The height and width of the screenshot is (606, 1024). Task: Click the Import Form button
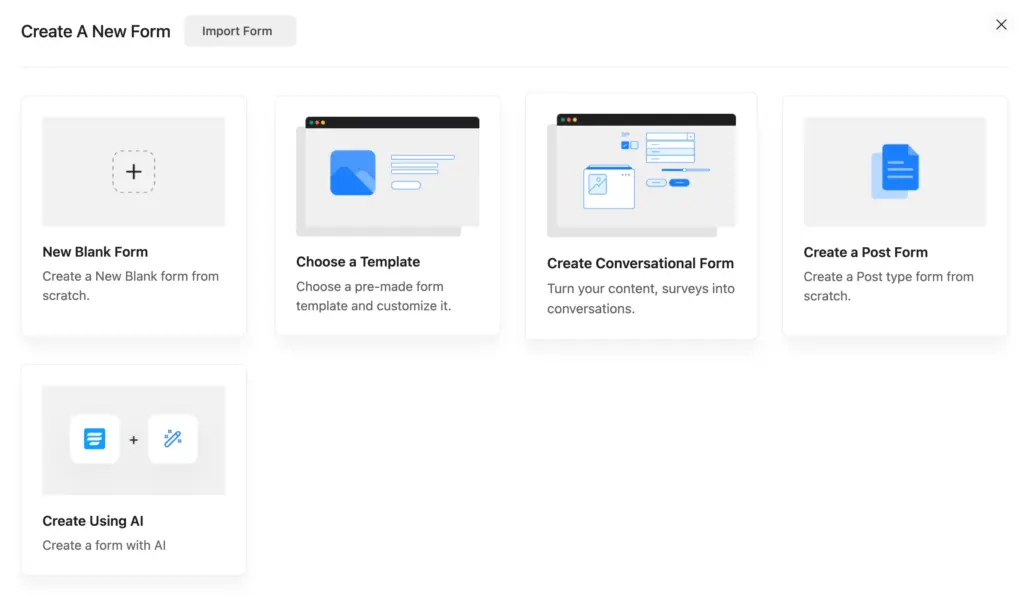tap(239, 31)
